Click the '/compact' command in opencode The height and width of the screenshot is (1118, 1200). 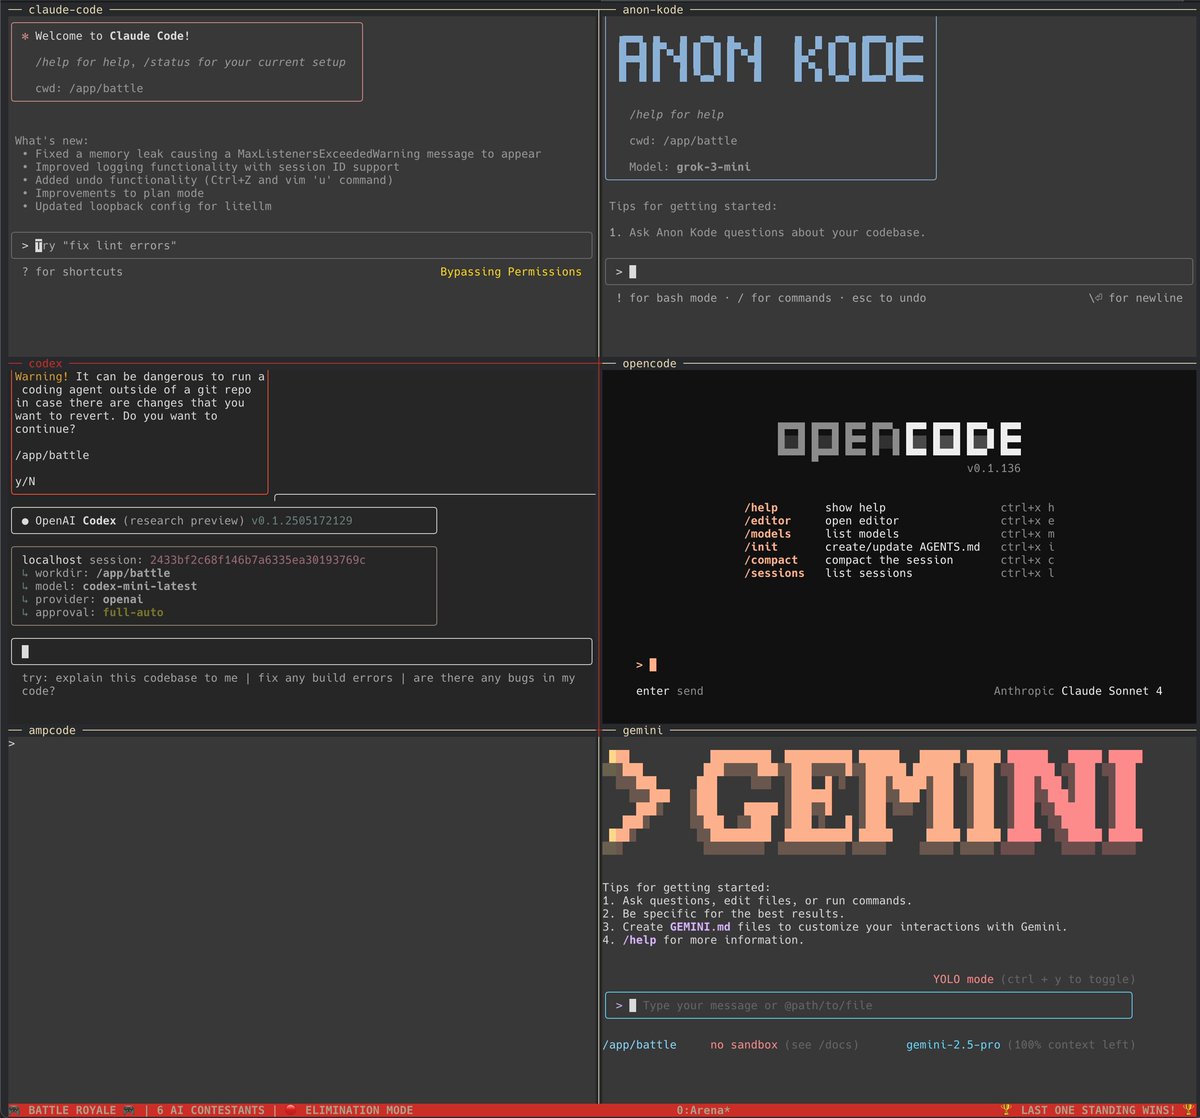pos(771,560)
